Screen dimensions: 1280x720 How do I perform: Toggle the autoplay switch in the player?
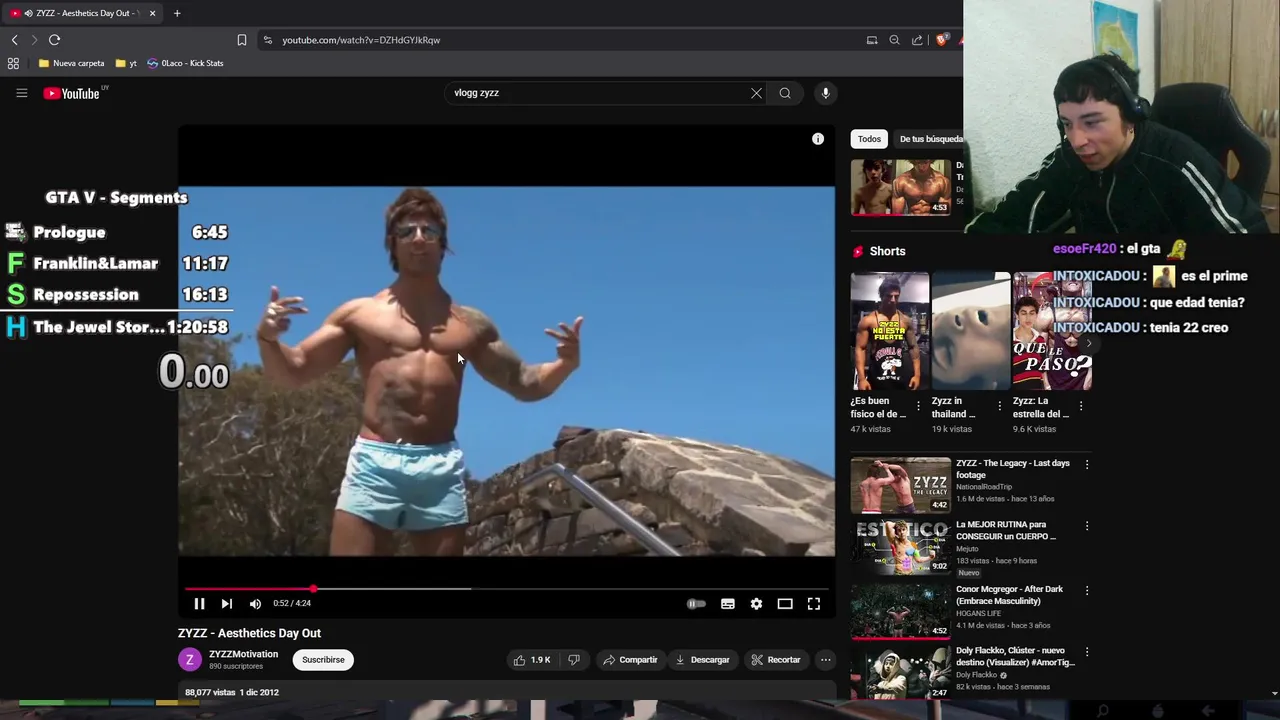coord(696,603)
